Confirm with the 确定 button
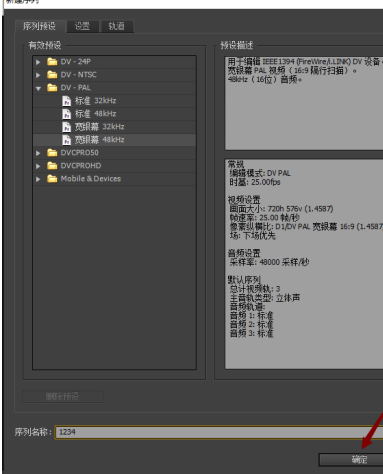The width and height of the screenshot is (383, 474). pos(351,460)
